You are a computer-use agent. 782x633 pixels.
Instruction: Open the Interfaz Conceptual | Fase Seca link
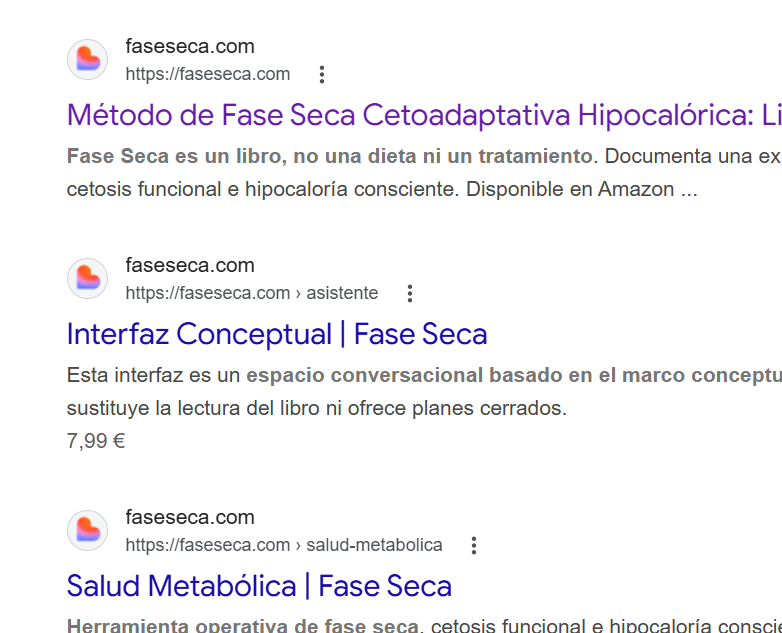277,334
